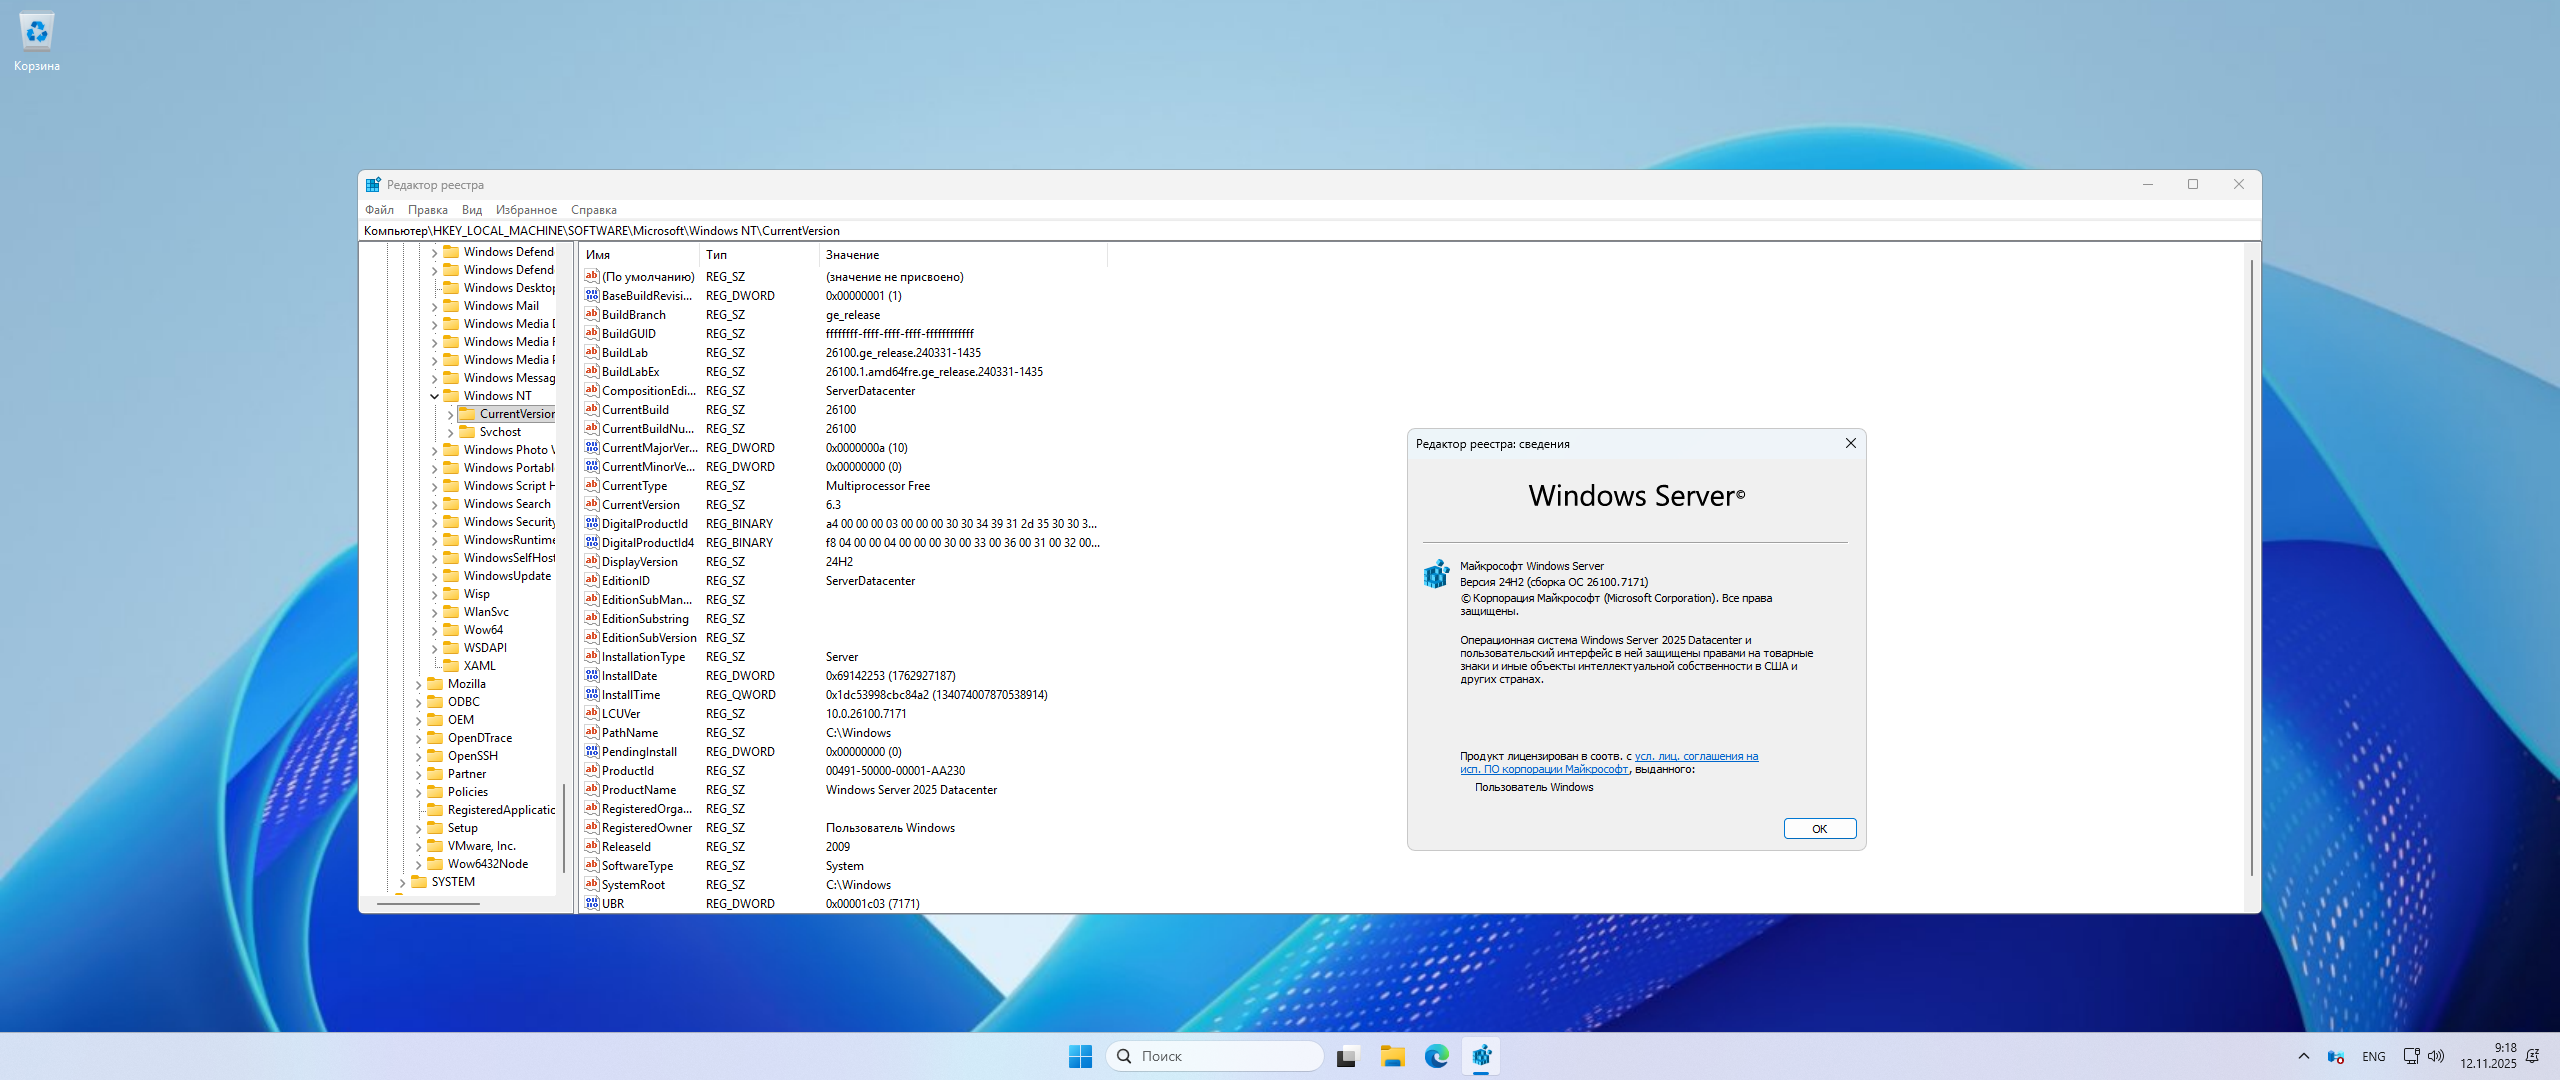Click the volume speaker tray icon
Viewport: 2560px width, 1080px height.
tap(2436, 1056)
